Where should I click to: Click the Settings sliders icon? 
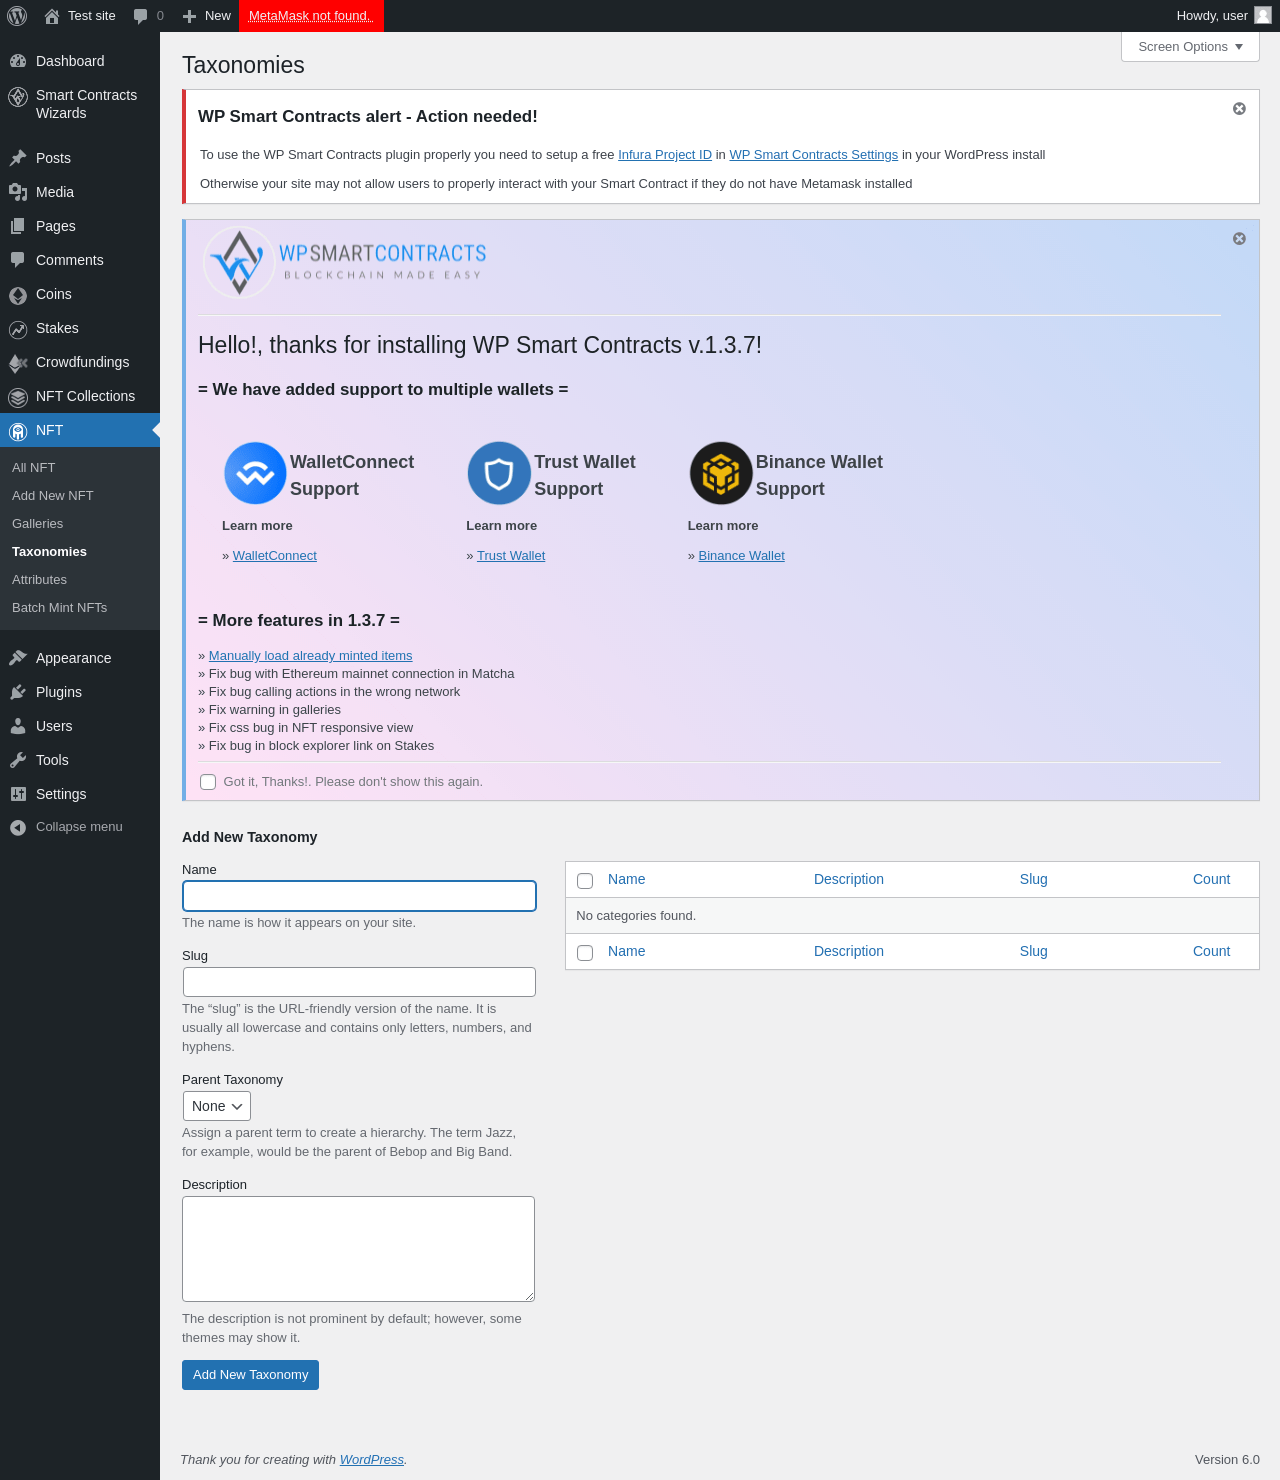click(x=18, y=794)
